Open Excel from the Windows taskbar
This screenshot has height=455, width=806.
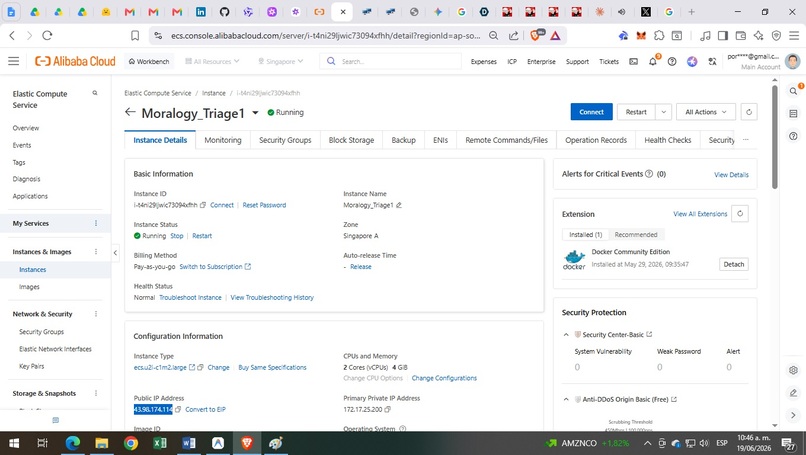160,443
